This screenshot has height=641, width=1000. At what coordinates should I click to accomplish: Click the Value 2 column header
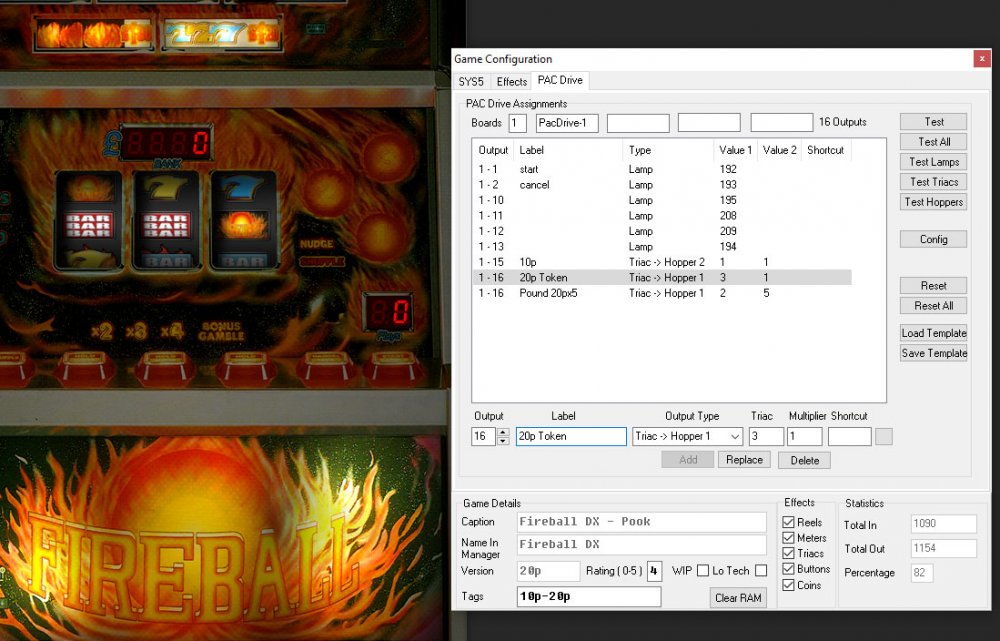779,151
